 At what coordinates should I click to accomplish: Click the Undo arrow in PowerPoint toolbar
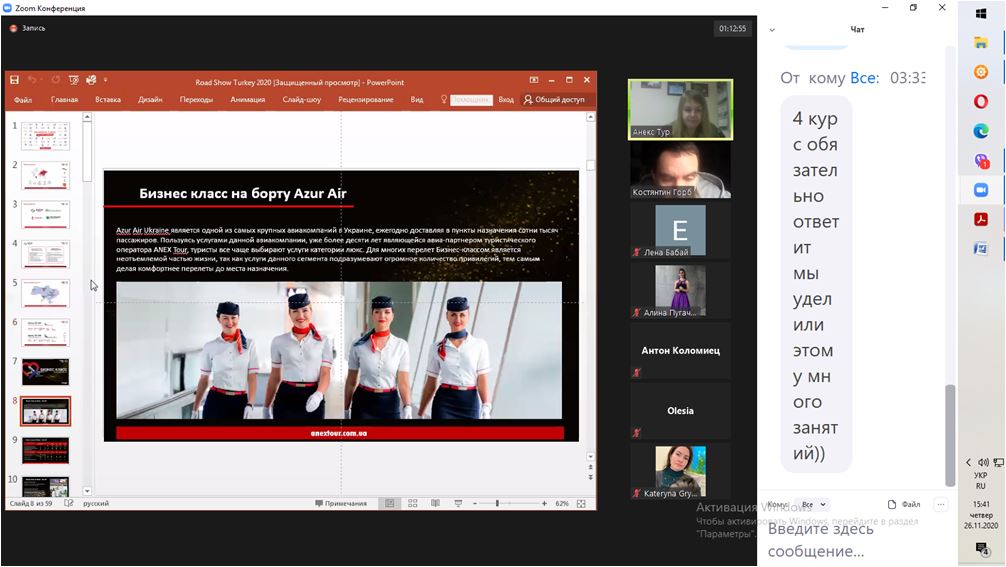33,80
